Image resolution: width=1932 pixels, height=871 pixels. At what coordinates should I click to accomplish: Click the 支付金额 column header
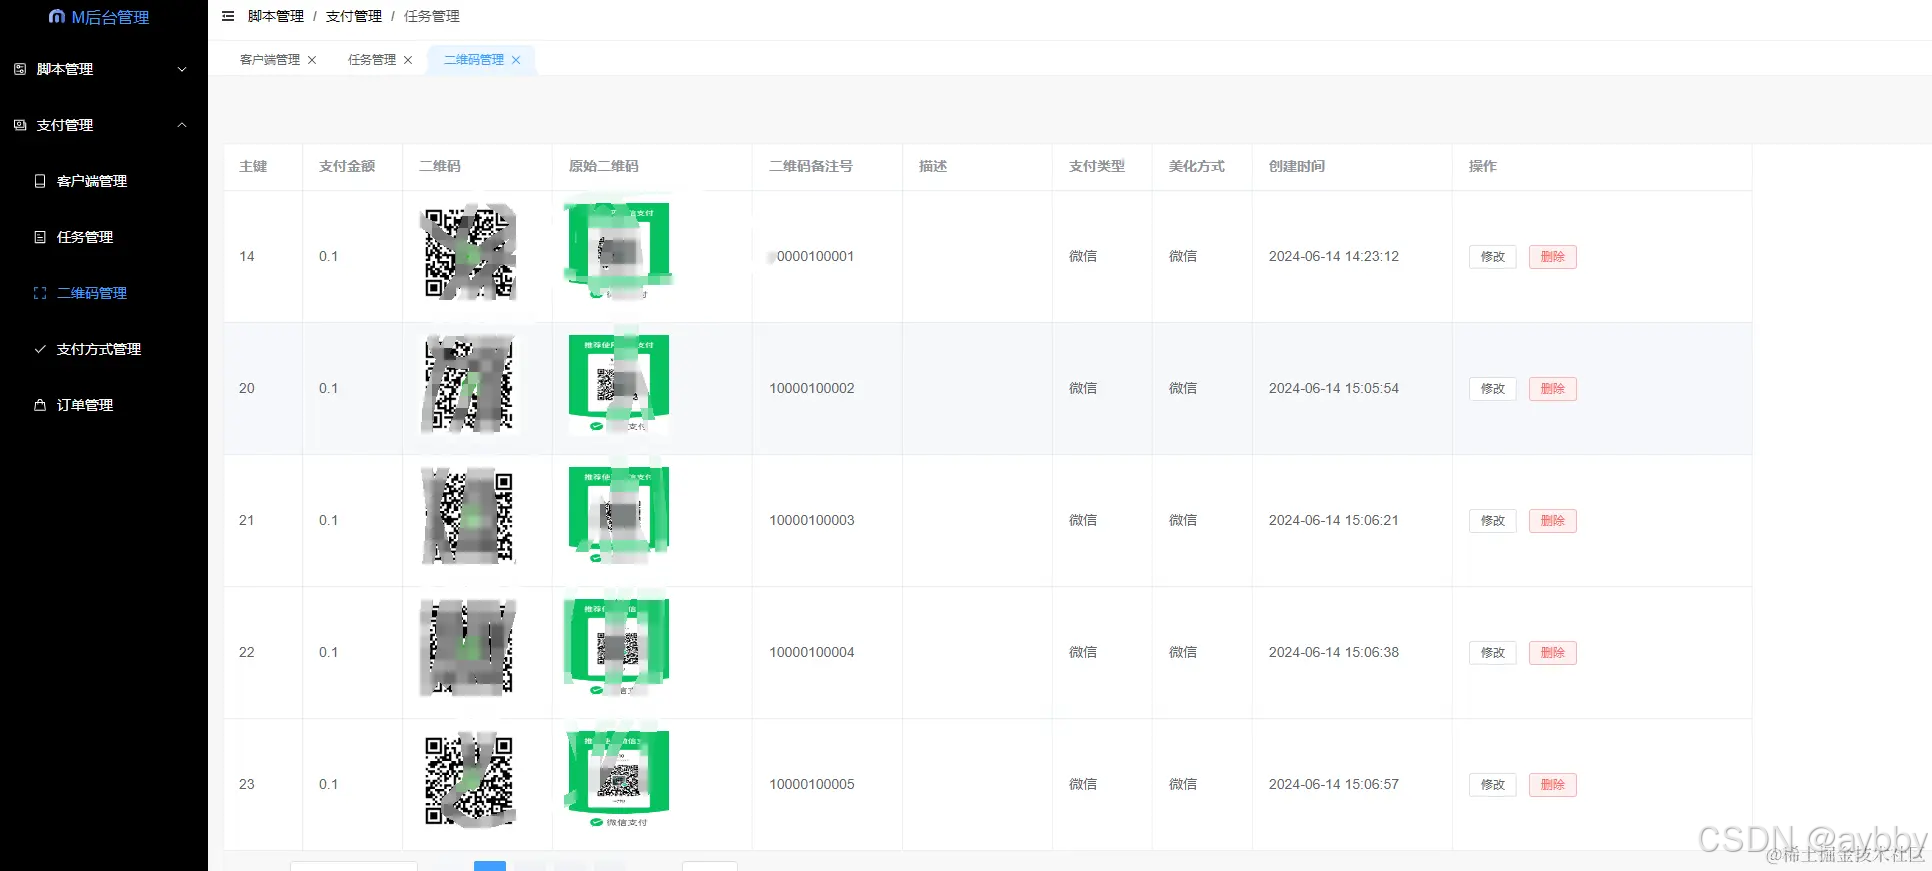pos(347,166)
